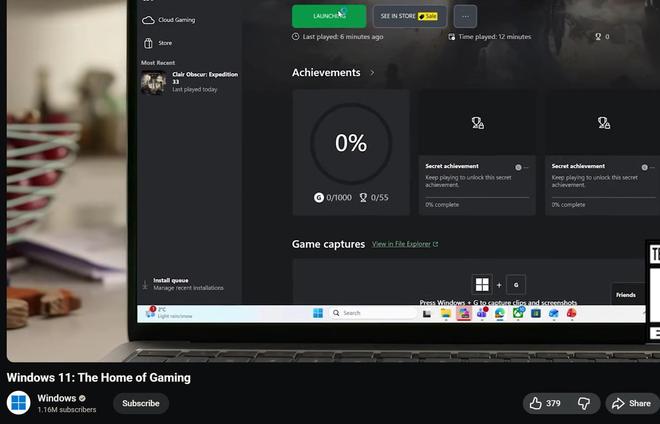The height and width of the screenshot is (424, 660).
Task: Click the video title Windows 11: The Home of Gaming
Action: point(99,377)
